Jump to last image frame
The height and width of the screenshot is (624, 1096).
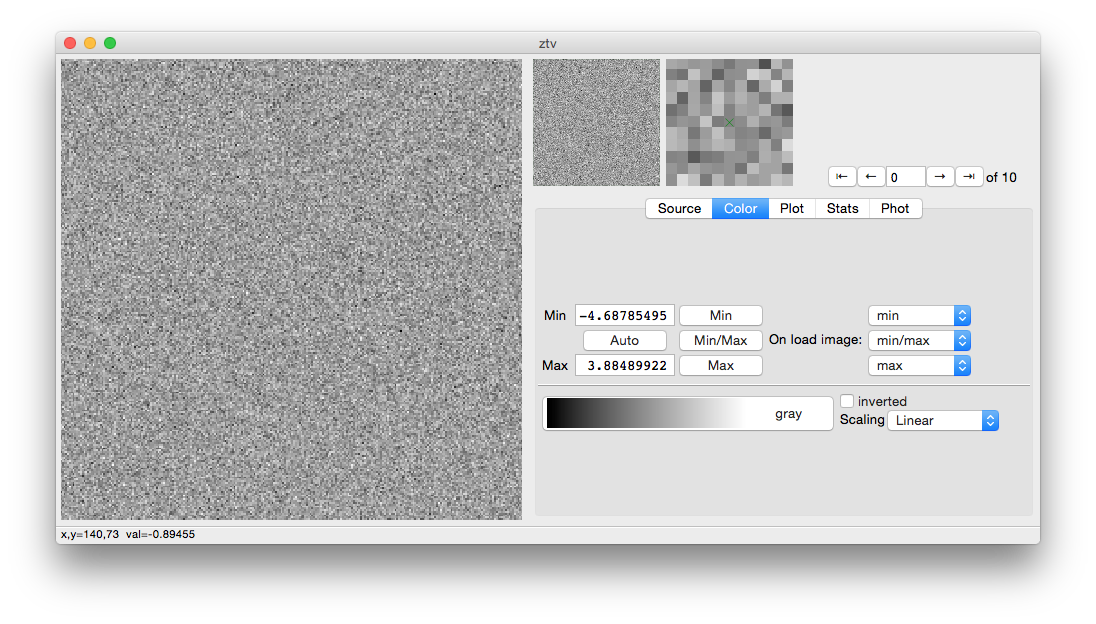coord(969,177)
